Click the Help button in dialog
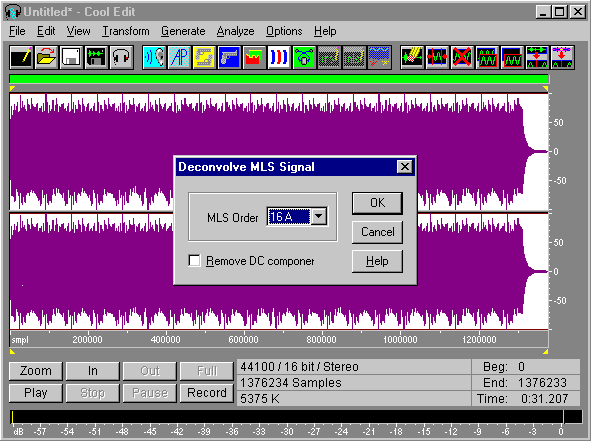591x441 pixels. tap(377, 261)
